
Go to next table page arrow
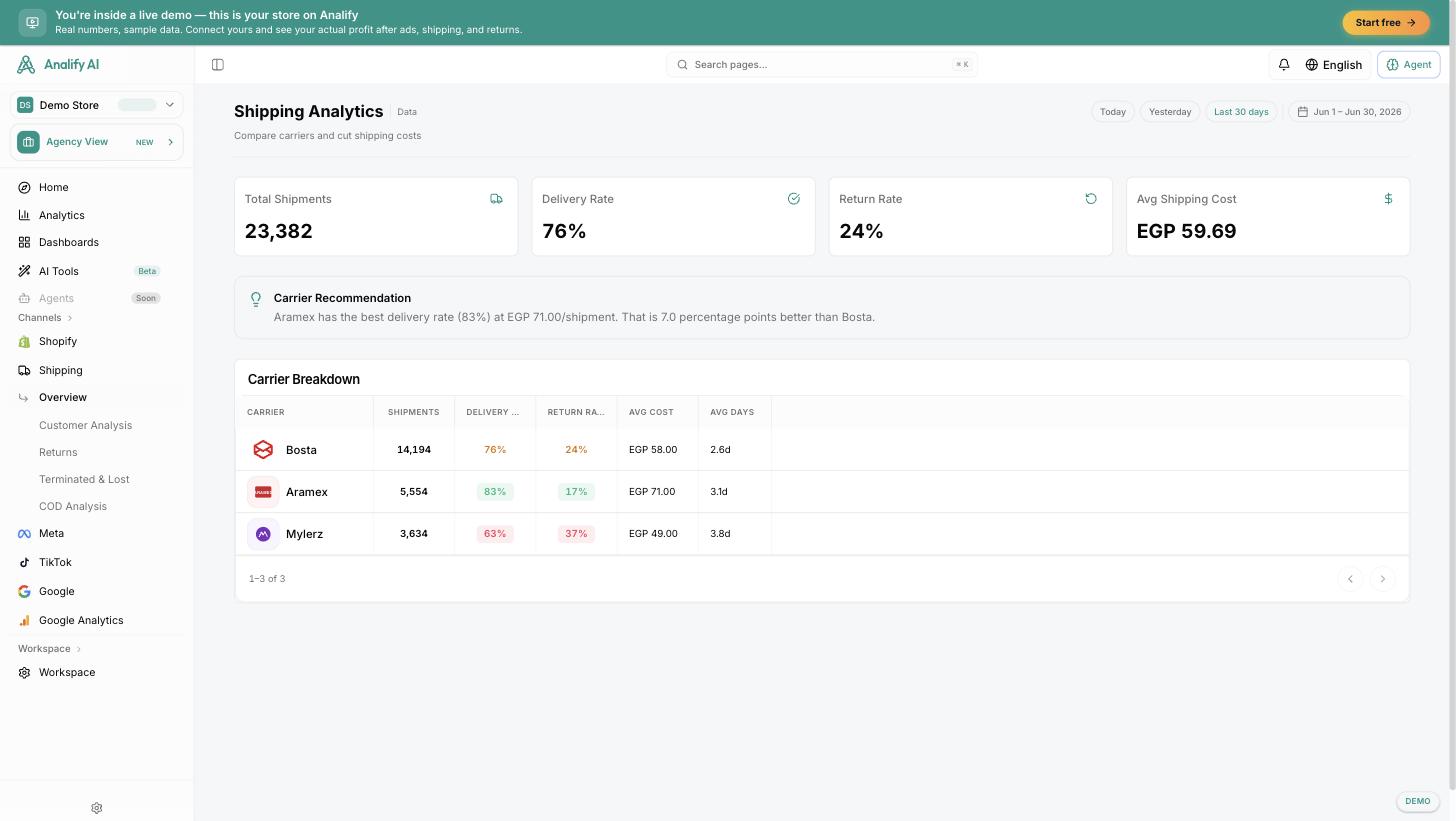tap(1382, 579)
